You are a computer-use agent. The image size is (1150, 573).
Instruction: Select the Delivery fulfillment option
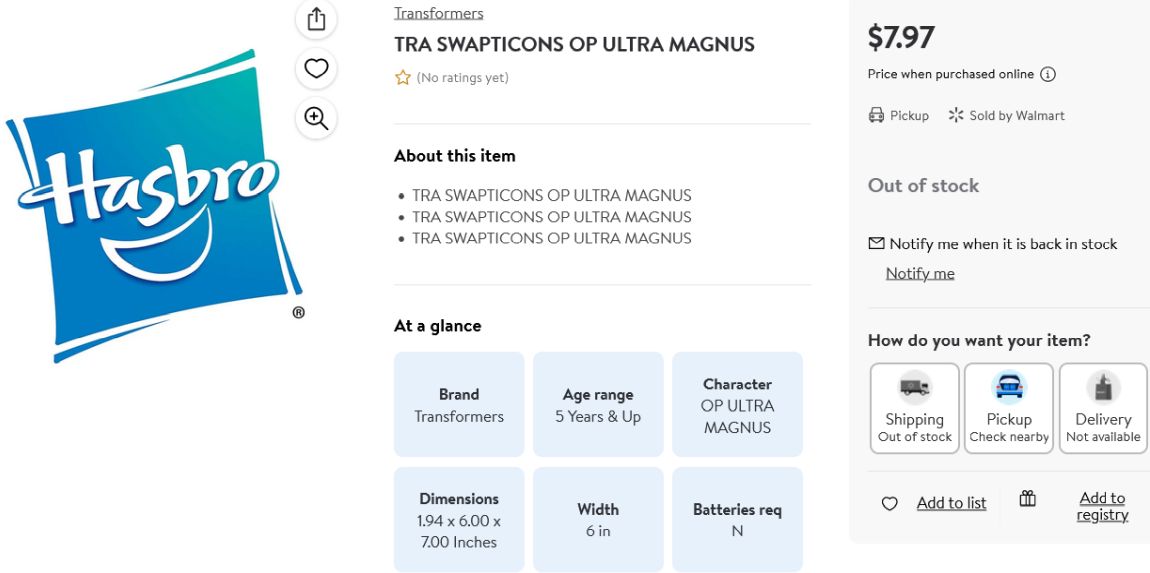point(1103,408)
